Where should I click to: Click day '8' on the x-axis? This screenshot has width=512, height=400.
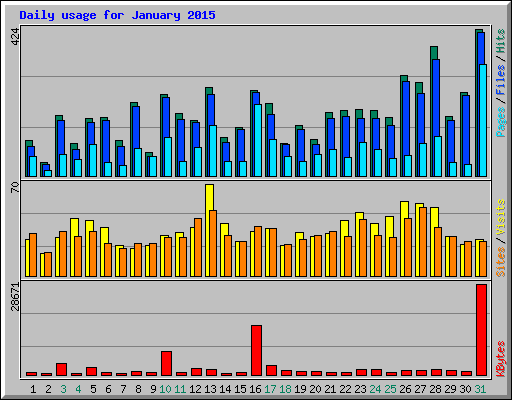pos(138,389)
